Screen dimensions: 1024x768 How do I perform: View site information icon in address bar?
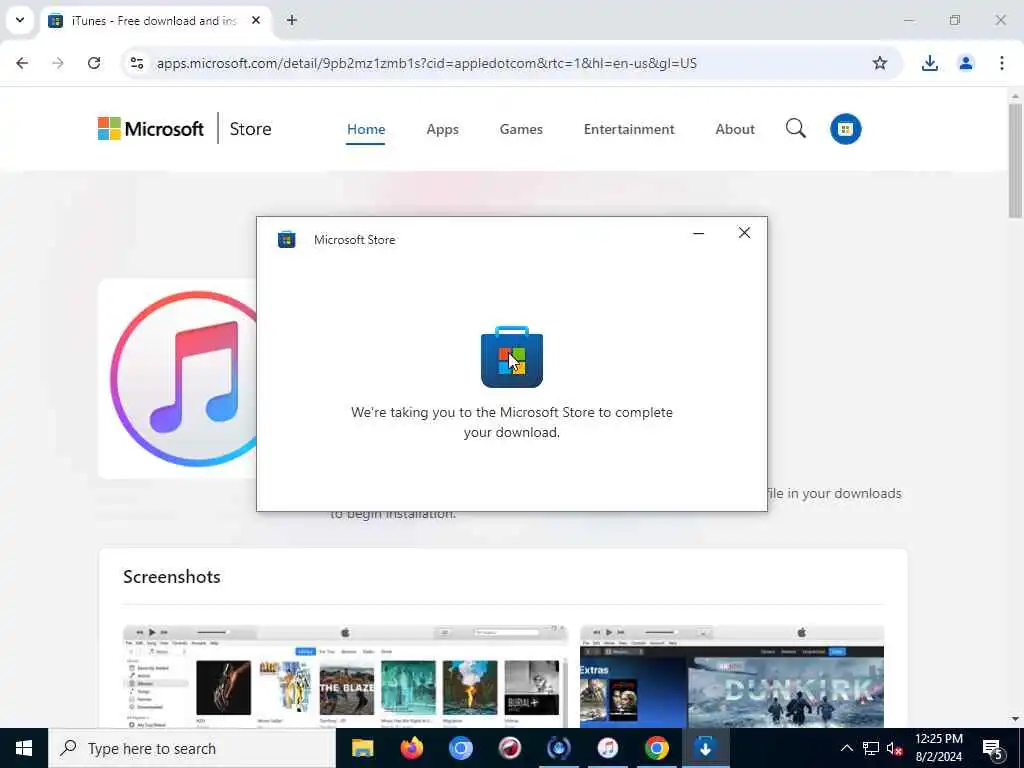click(x=137, y=63)
